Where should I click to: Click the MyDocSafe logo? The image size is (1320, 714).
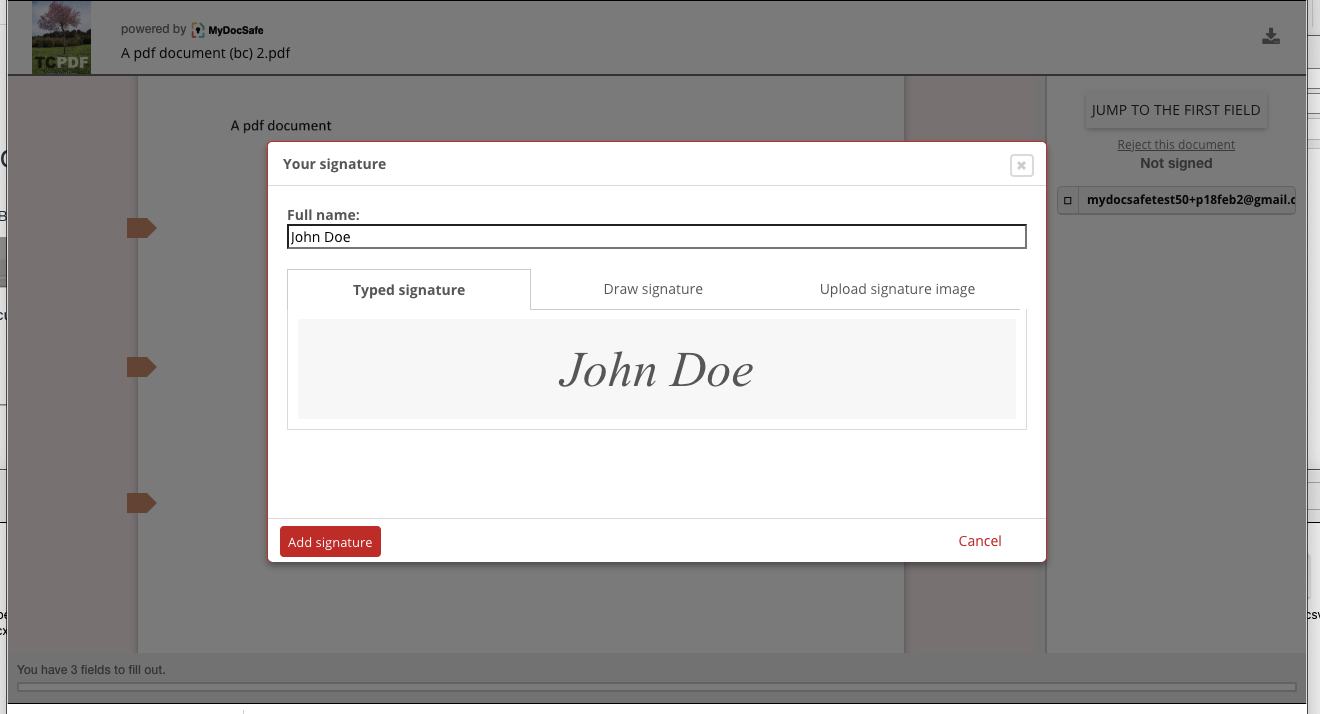(228, 30)
